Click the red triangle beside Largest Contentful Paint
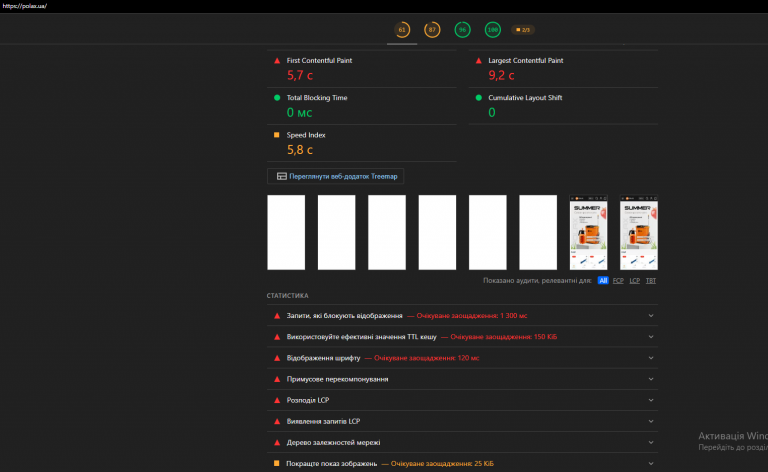 coord(479,61)
